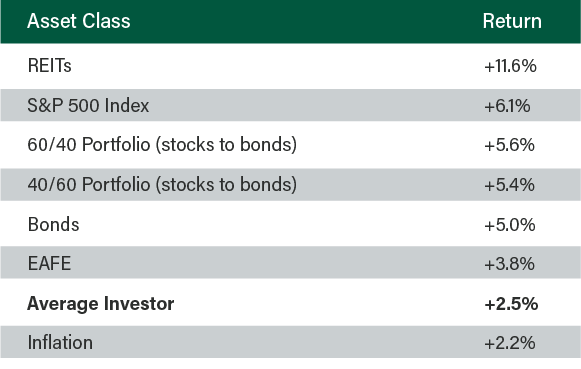Click the bold +2.5% return value
This screenshot has height=369, width=581.
click(511, 304)
